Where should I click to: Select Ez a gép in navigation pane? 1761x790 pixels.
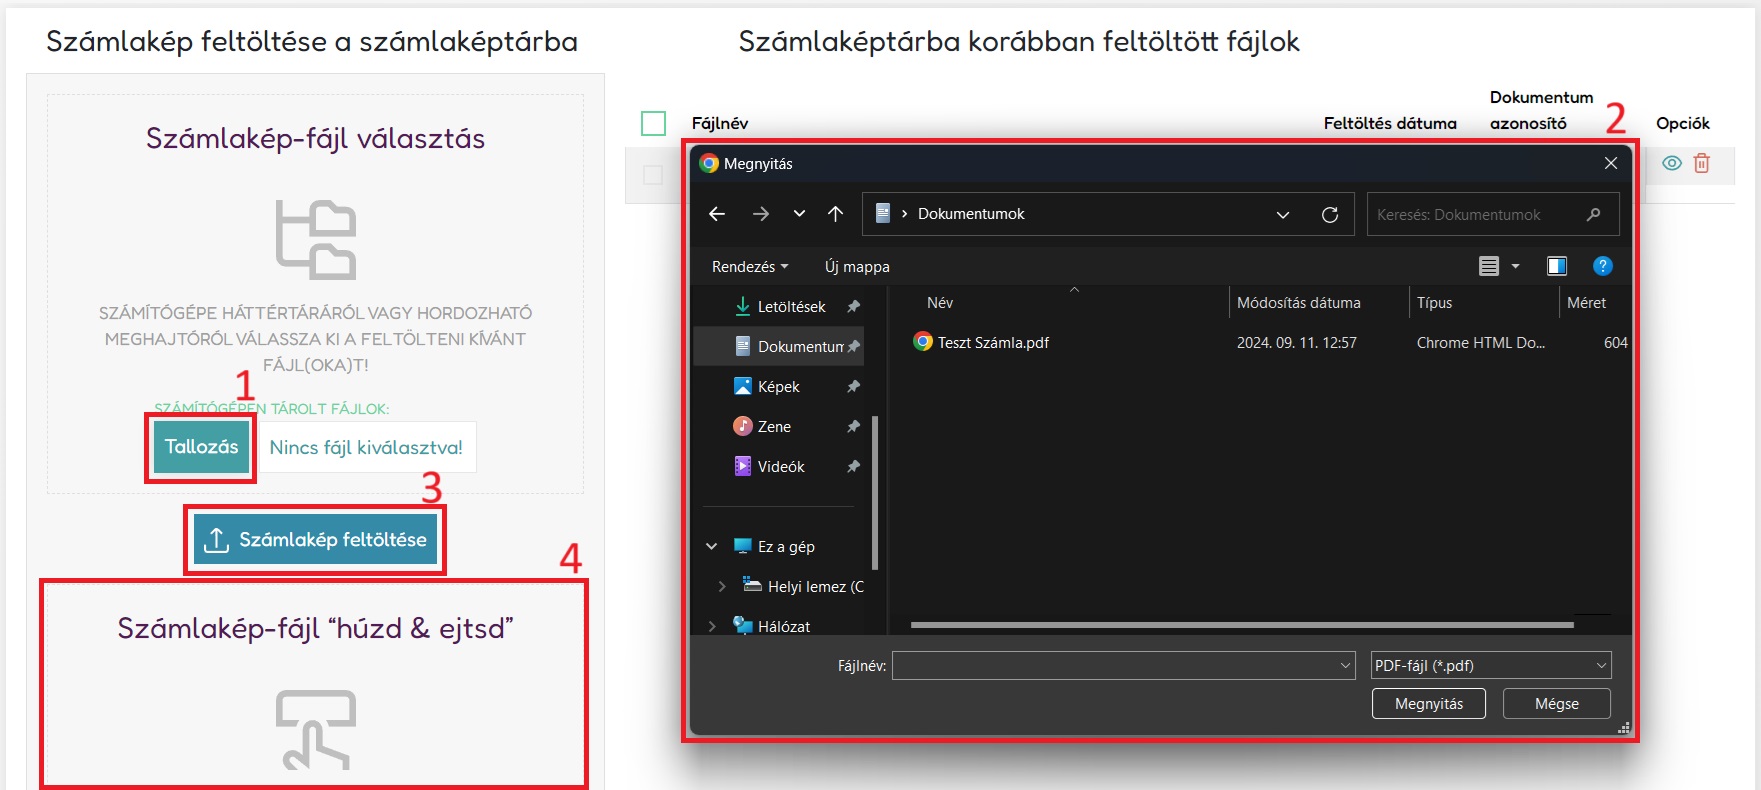(786, 547)
